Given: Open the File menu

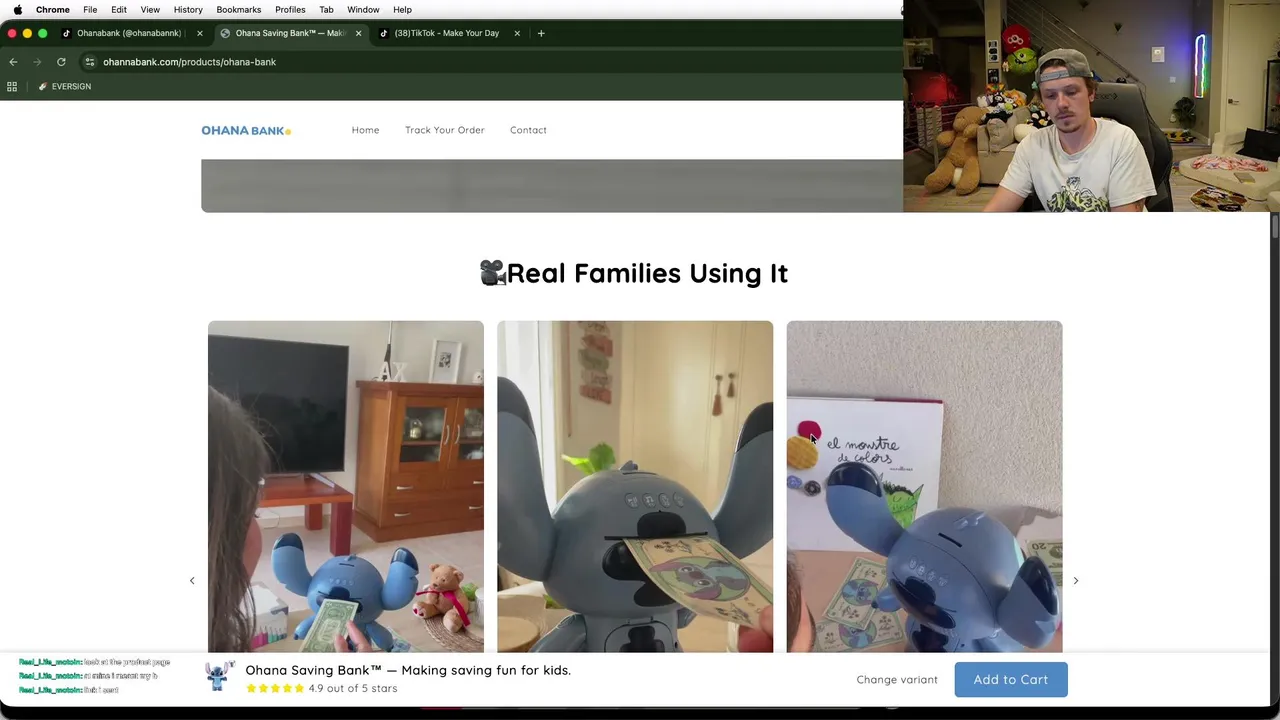Looking at the screenshot, I should coord(90,10).
